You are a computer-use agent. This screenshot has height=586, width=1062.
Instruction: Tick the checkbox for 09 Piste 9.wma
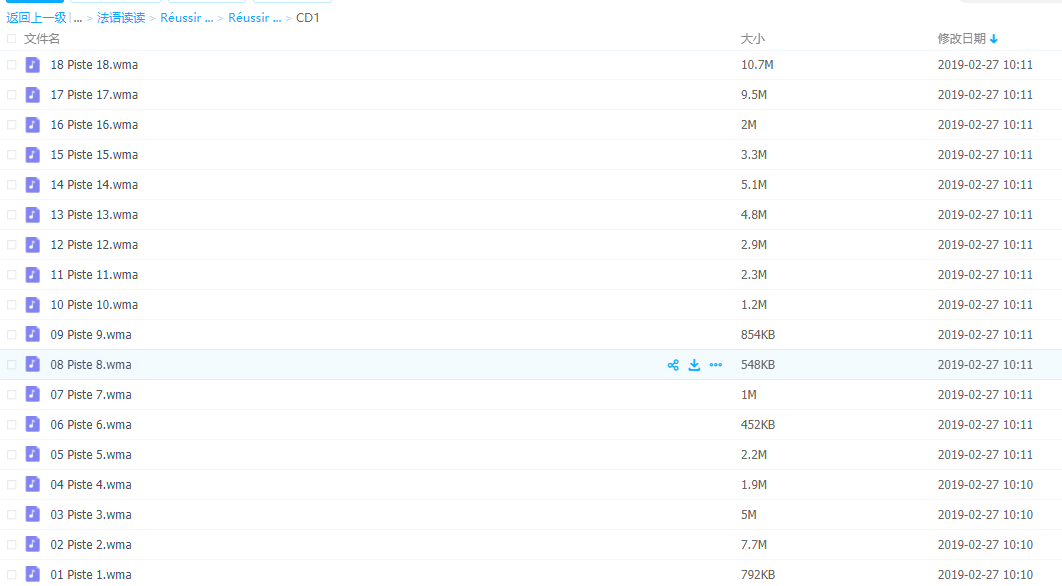click(12, 335)
